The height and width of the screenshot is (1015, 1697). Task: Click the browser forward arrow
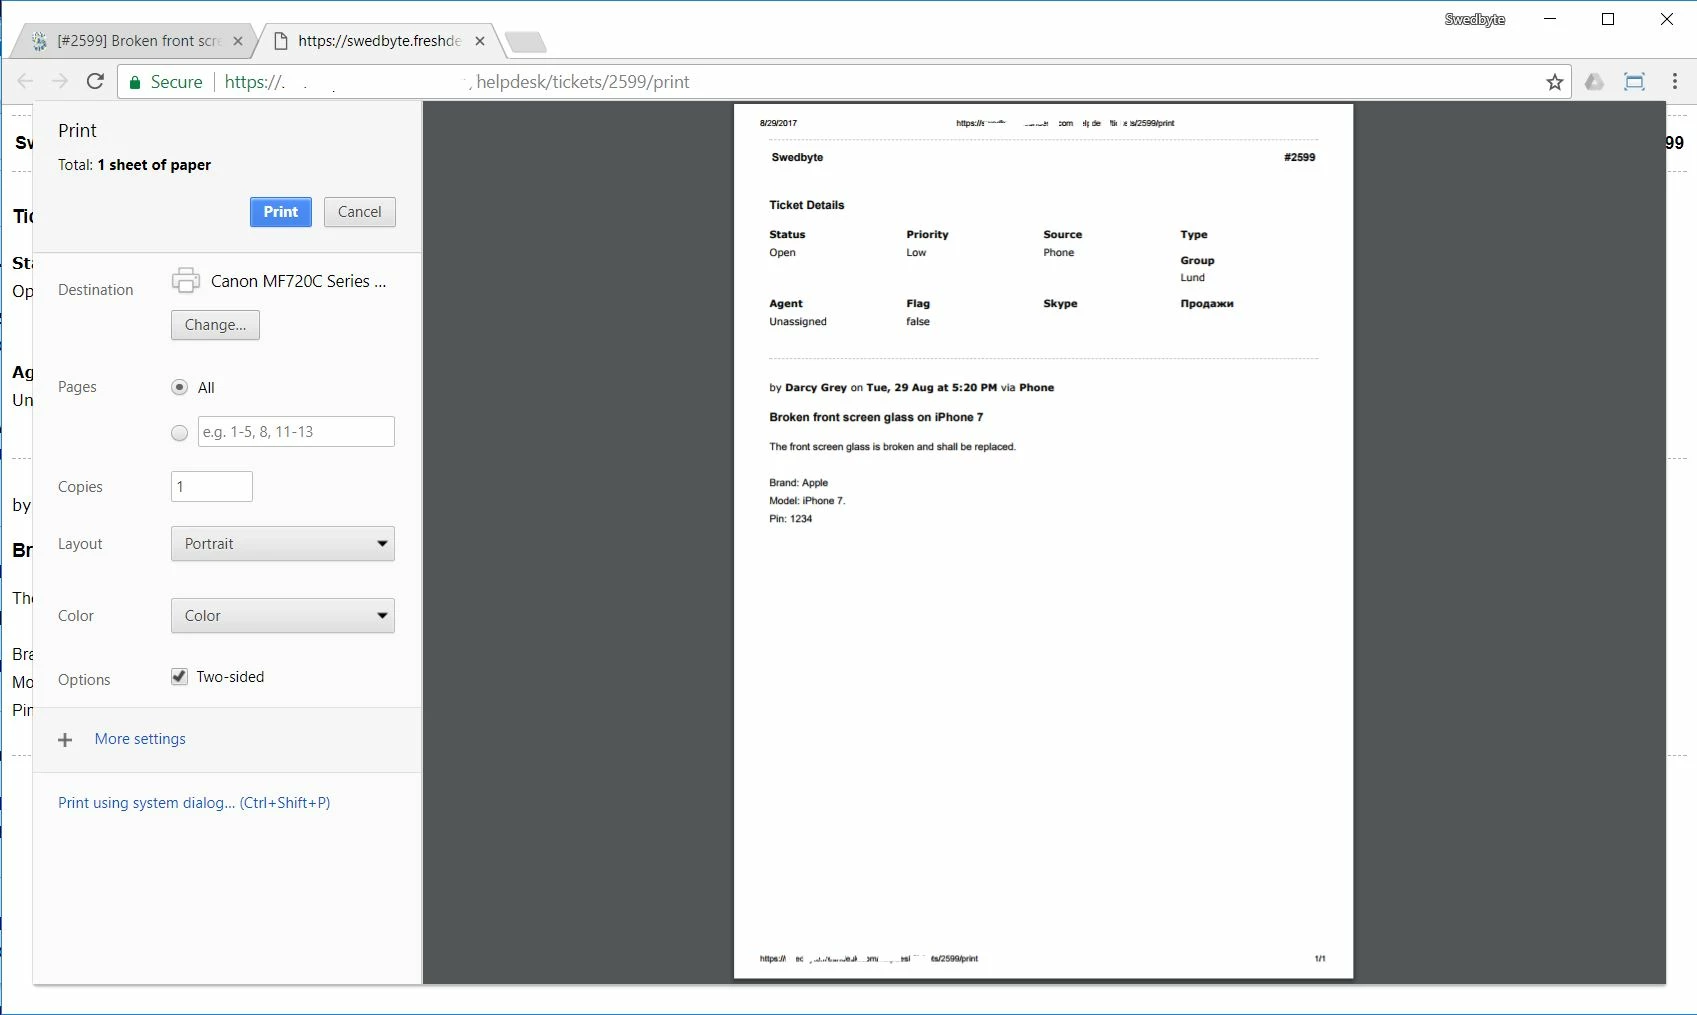pyautogui.click(x=60, y=82)
